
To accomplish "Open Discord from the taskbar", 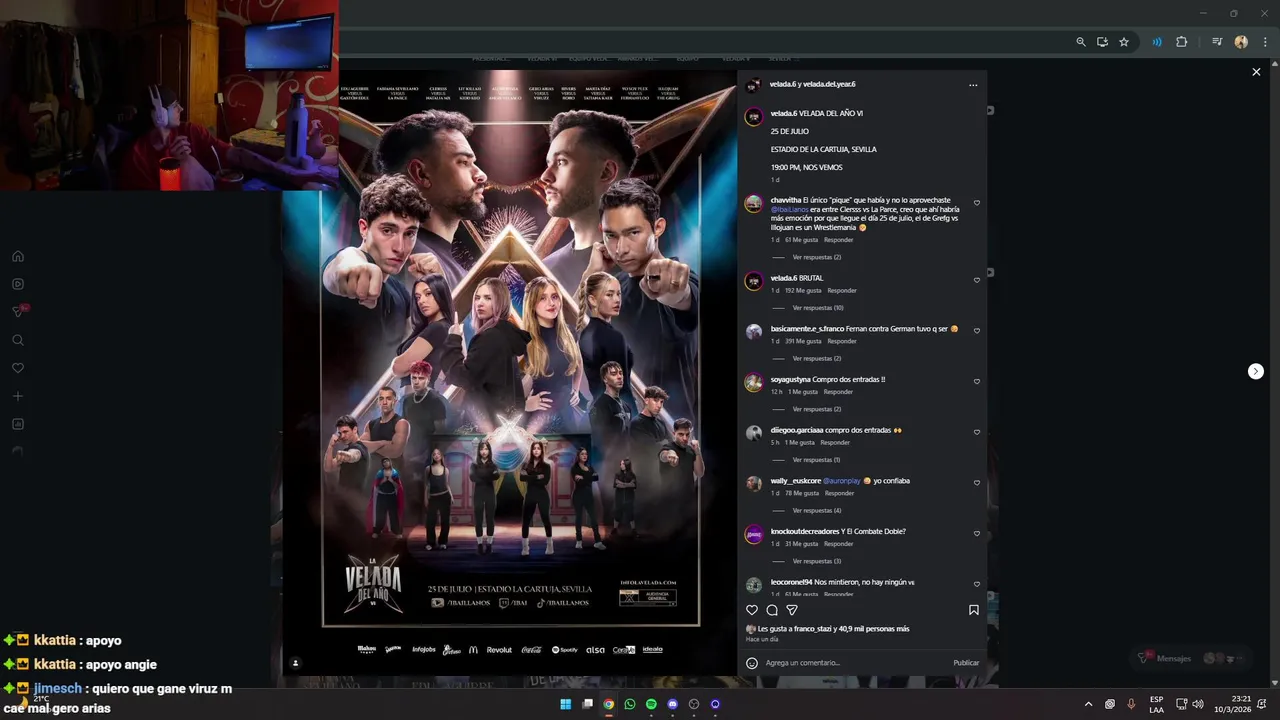I will point(673,704).
